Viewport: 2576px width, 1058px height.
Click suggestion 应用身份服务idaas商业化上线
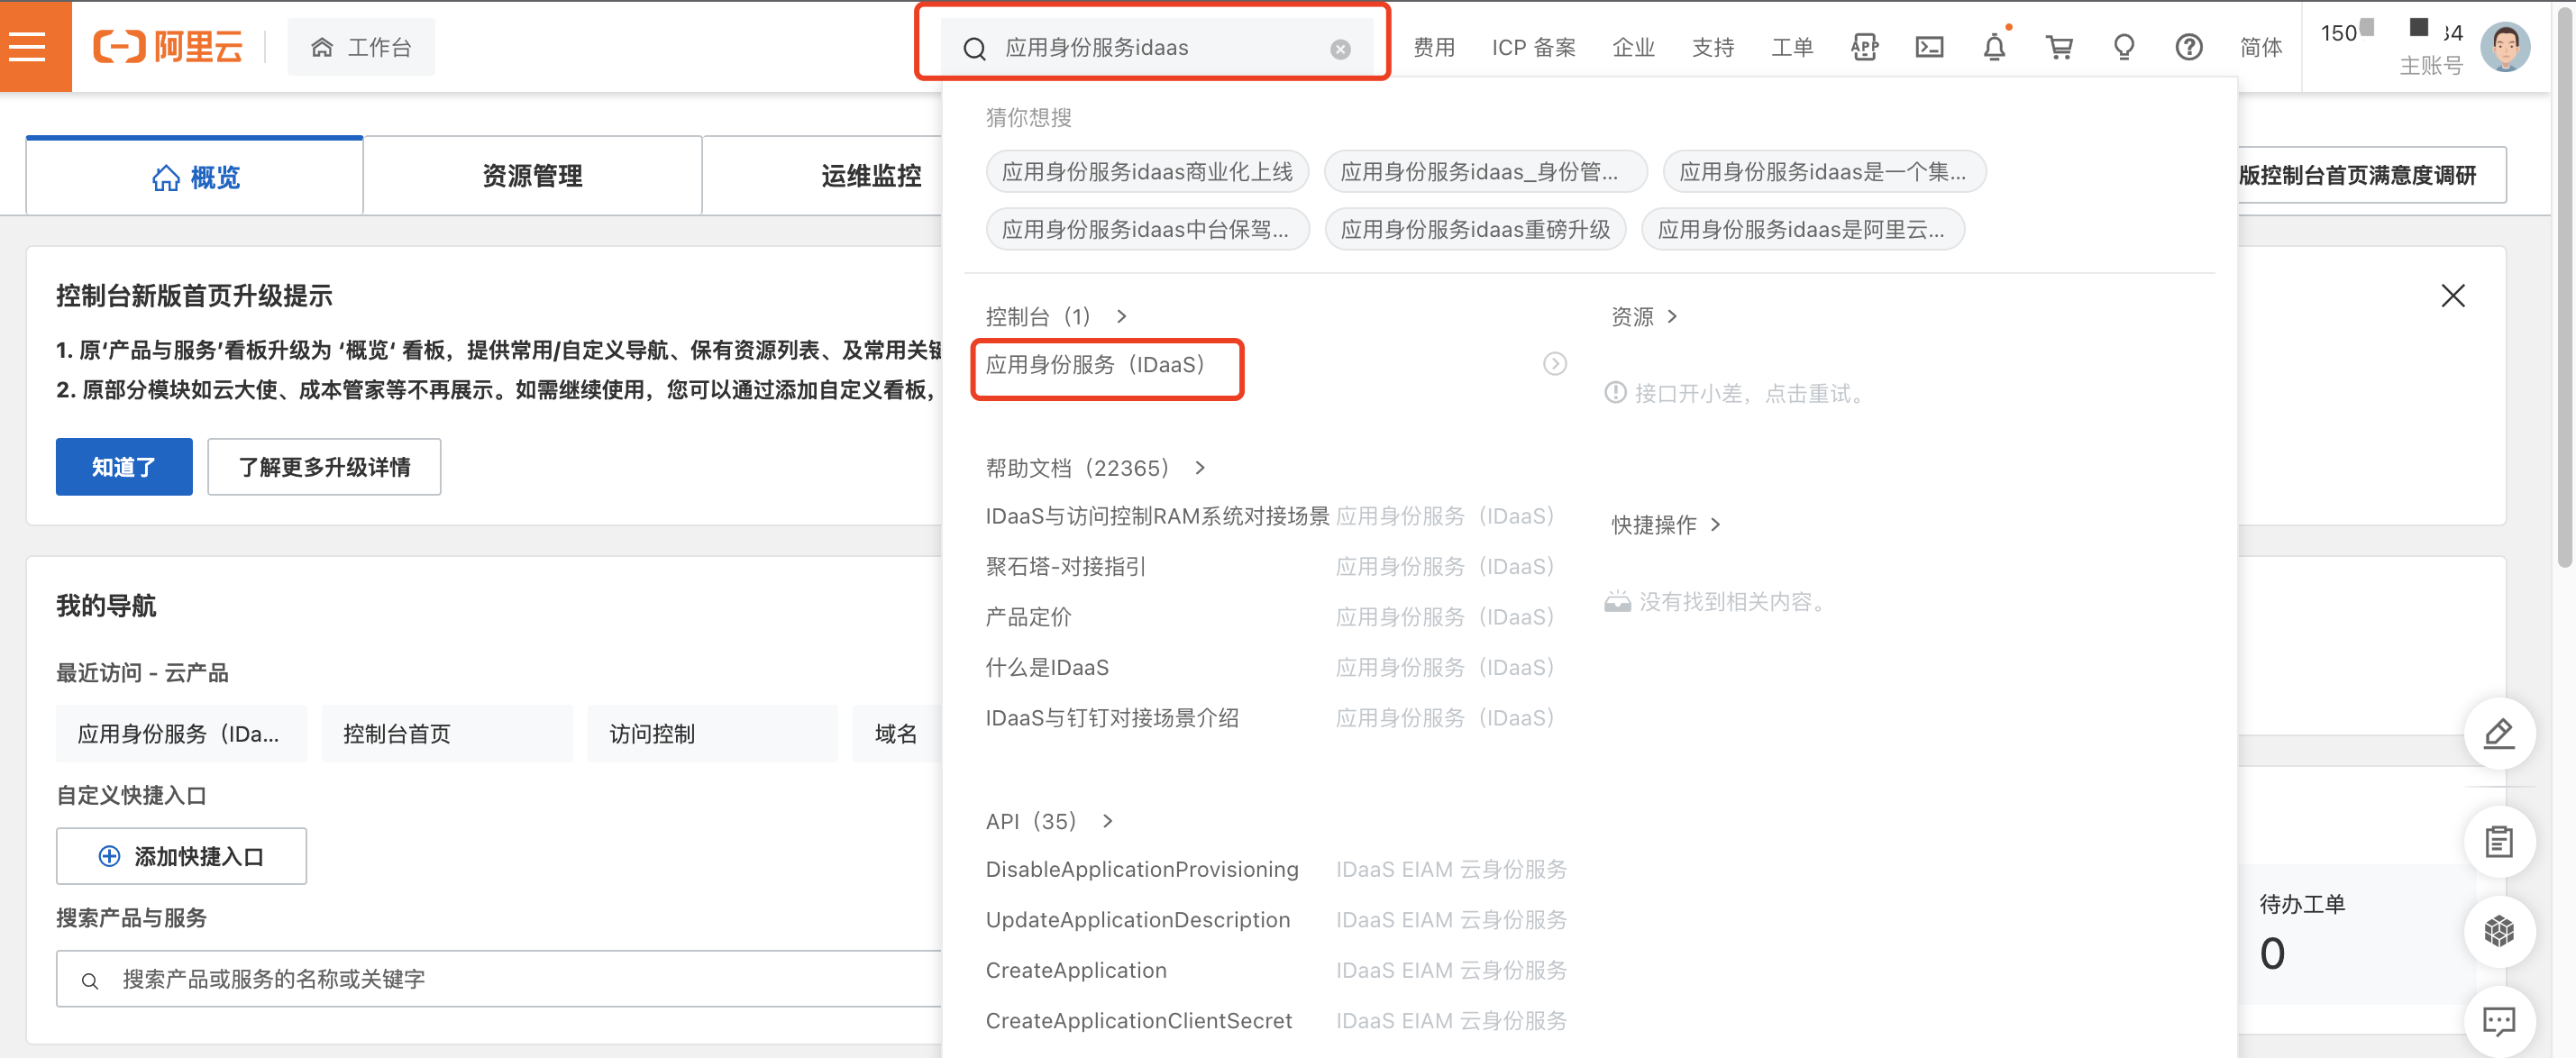click(x=1147, y=172)
